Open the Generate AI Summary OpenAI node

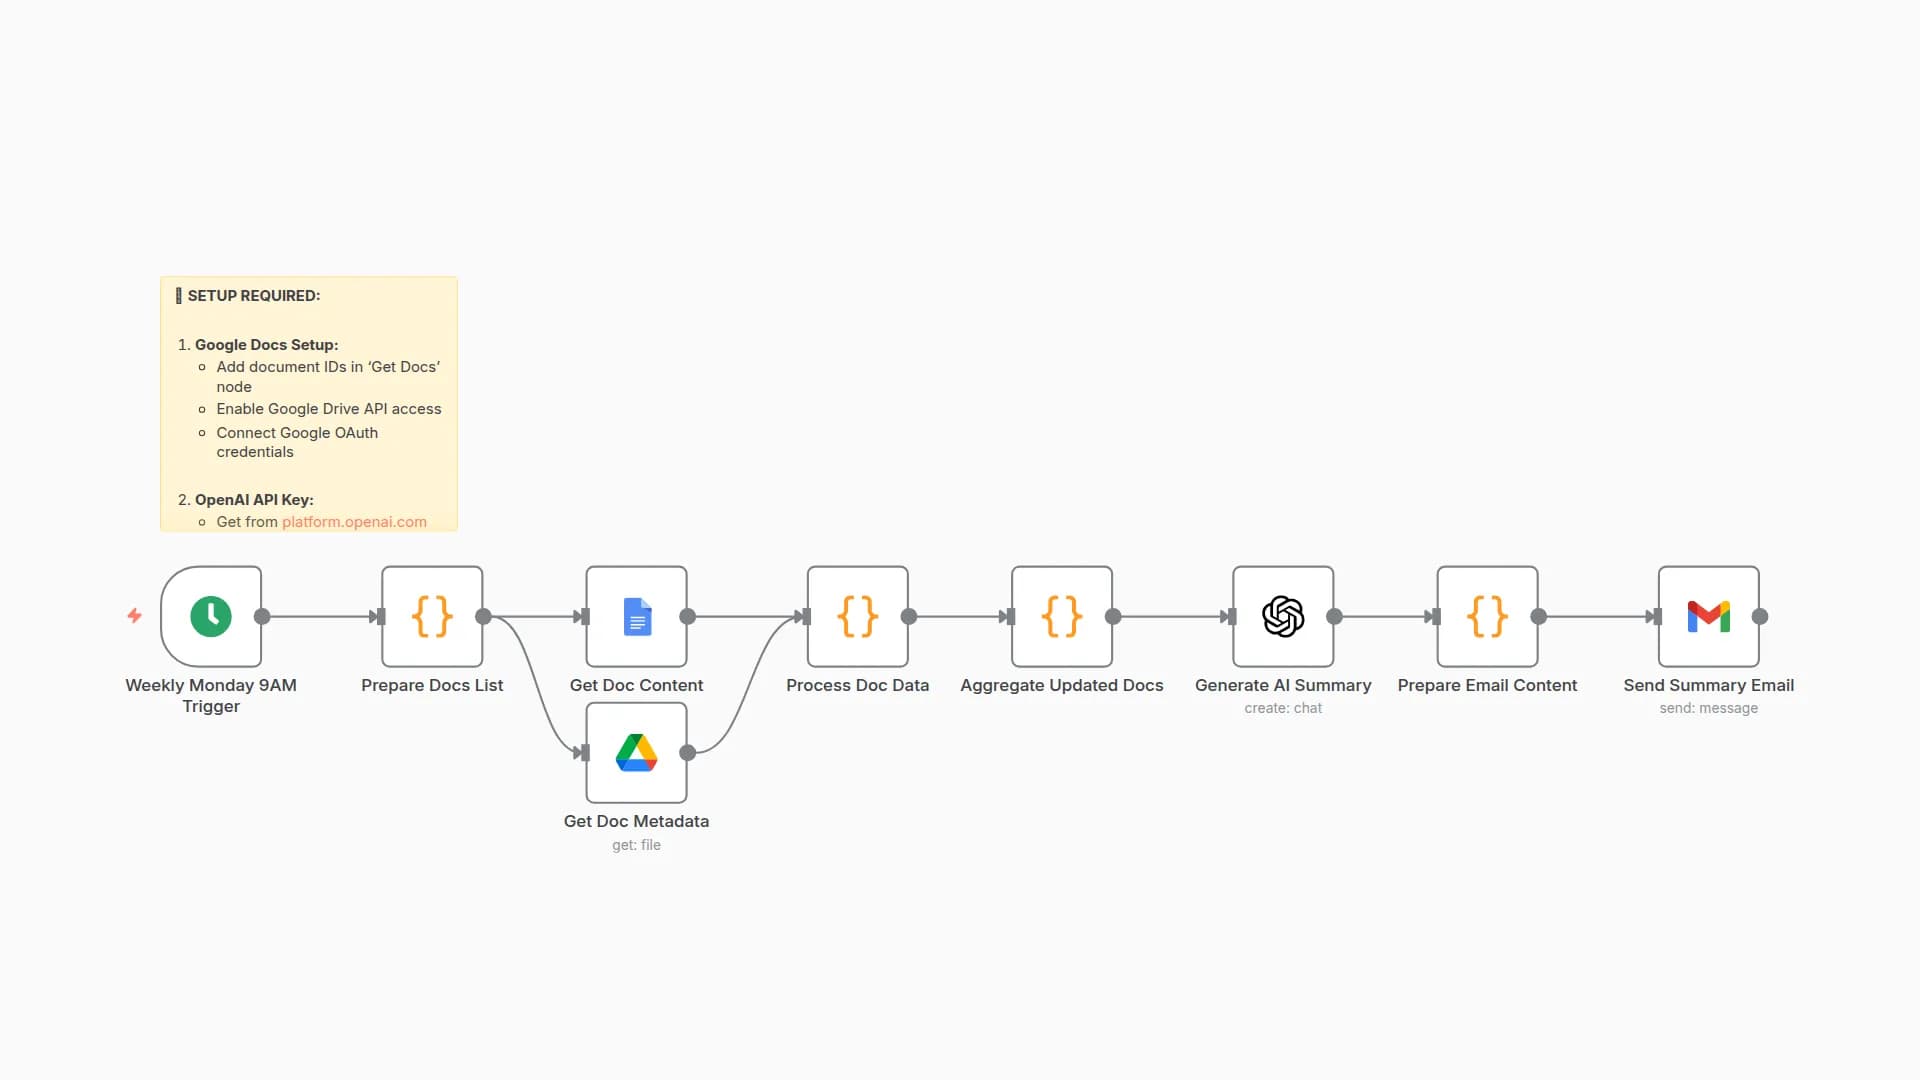click(1283, 616)
